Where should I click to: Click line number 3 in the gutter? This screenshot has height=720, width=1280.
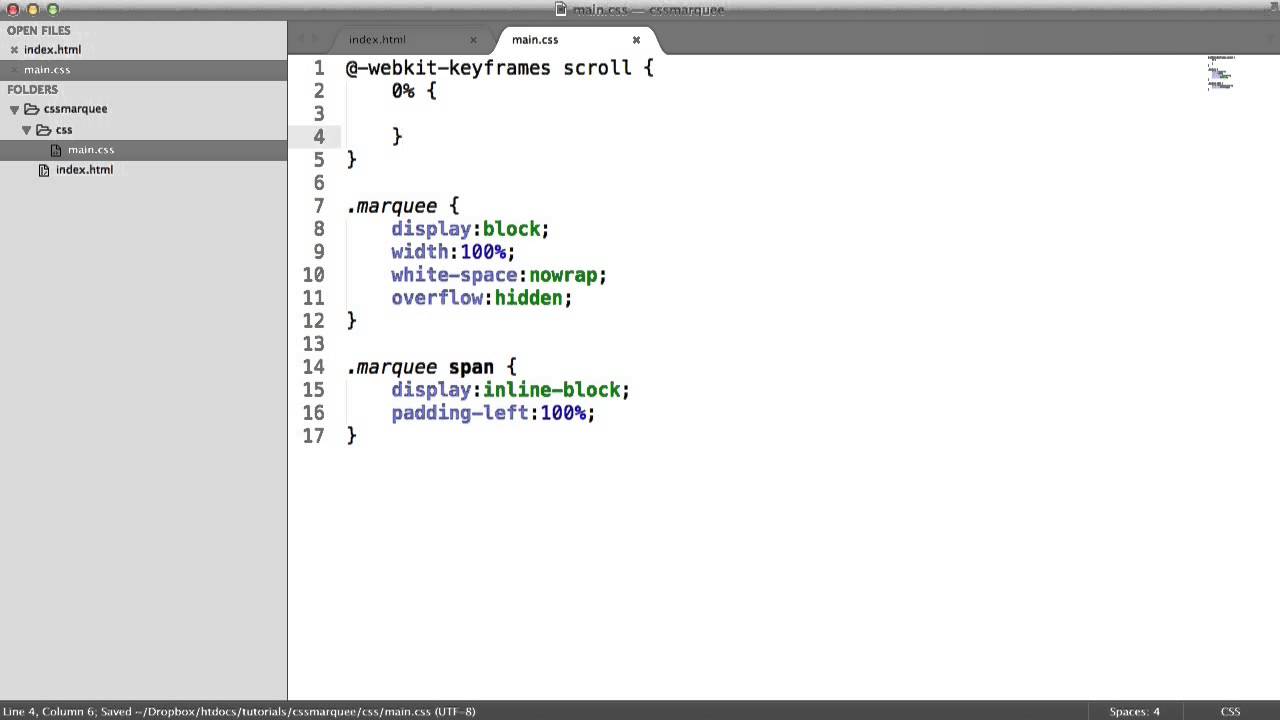(x=319, y=114)
